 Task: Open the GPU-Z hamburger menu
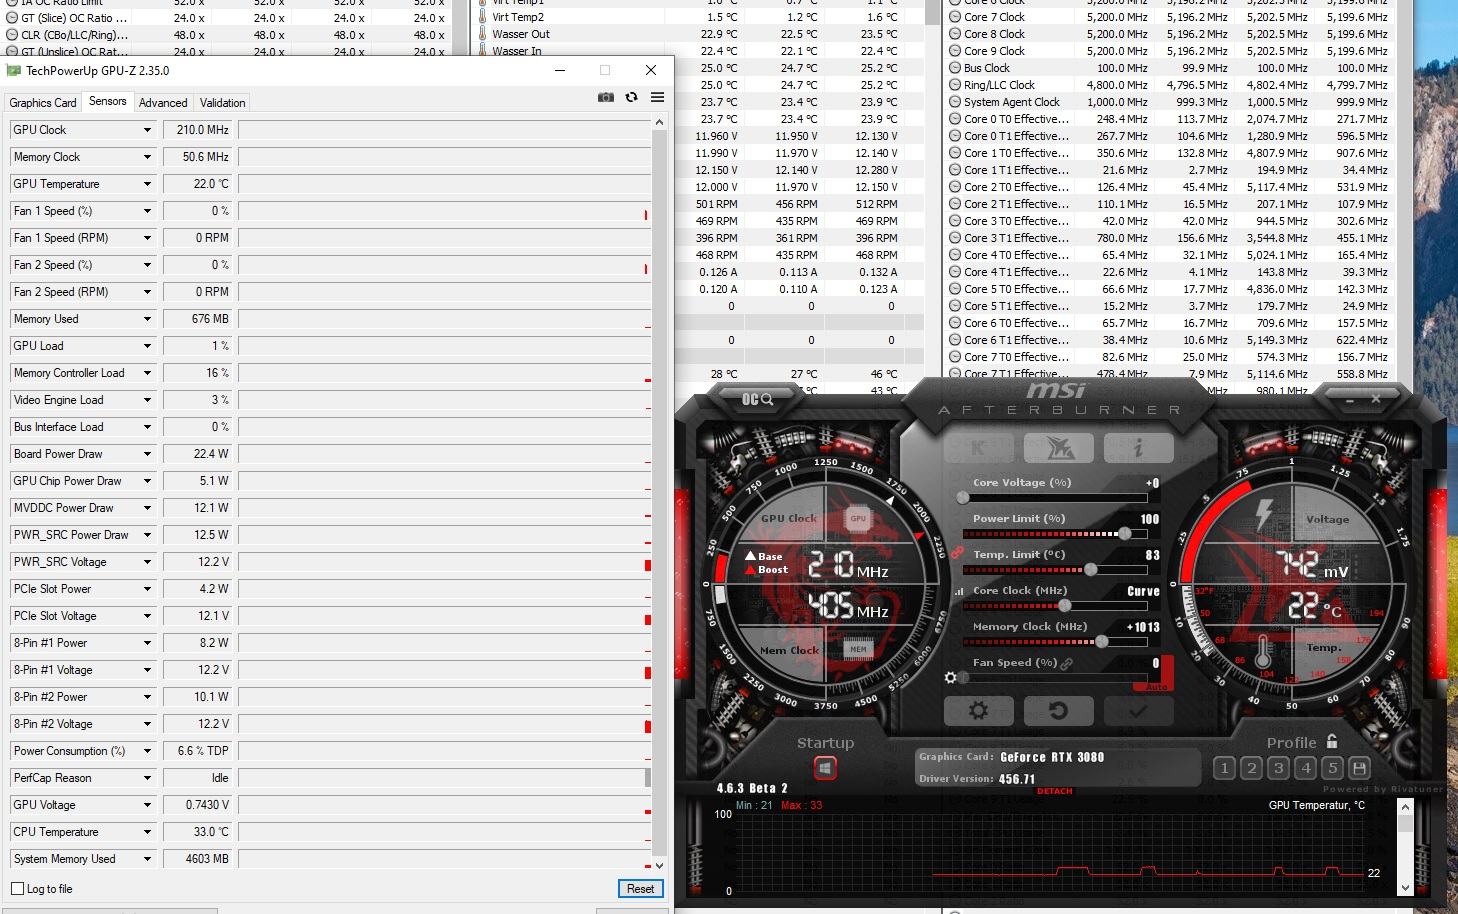coord(657,97)
